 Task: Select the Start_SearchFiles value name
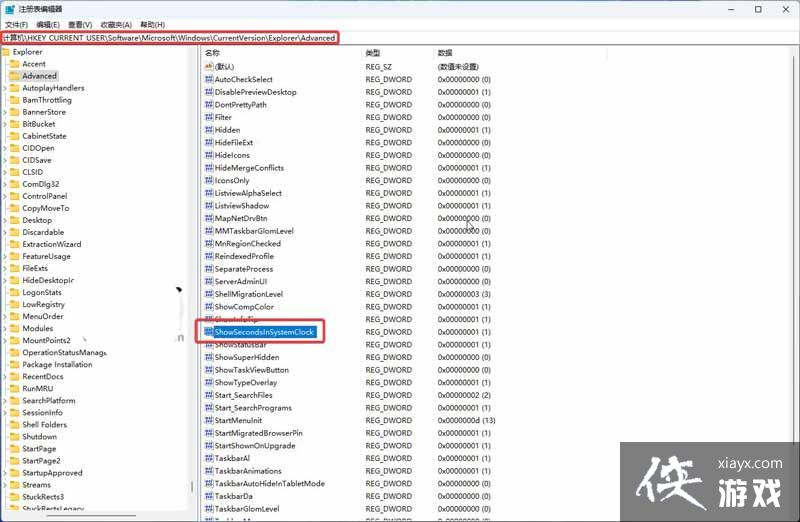pyautogui.click(x=243, y=395)
